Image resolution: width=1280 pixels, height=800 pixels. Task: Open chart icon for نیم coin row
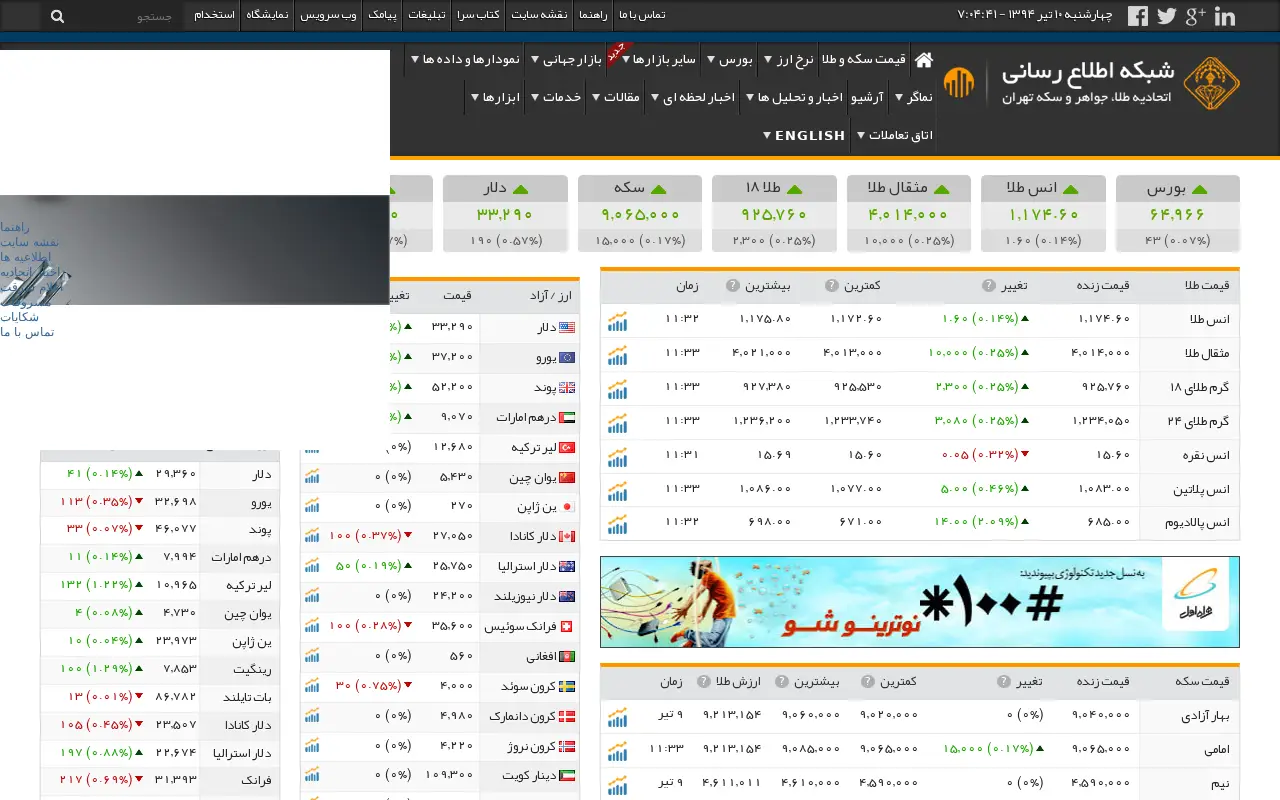[618, 784]
